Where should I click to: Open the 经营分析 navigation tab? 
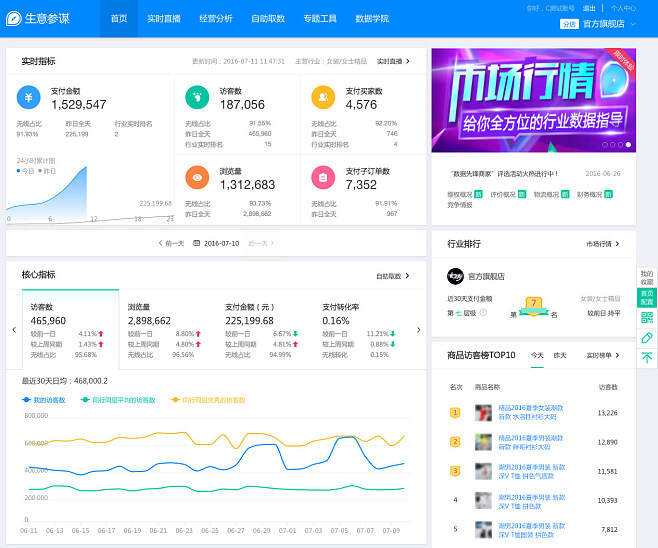click(215, 19)
